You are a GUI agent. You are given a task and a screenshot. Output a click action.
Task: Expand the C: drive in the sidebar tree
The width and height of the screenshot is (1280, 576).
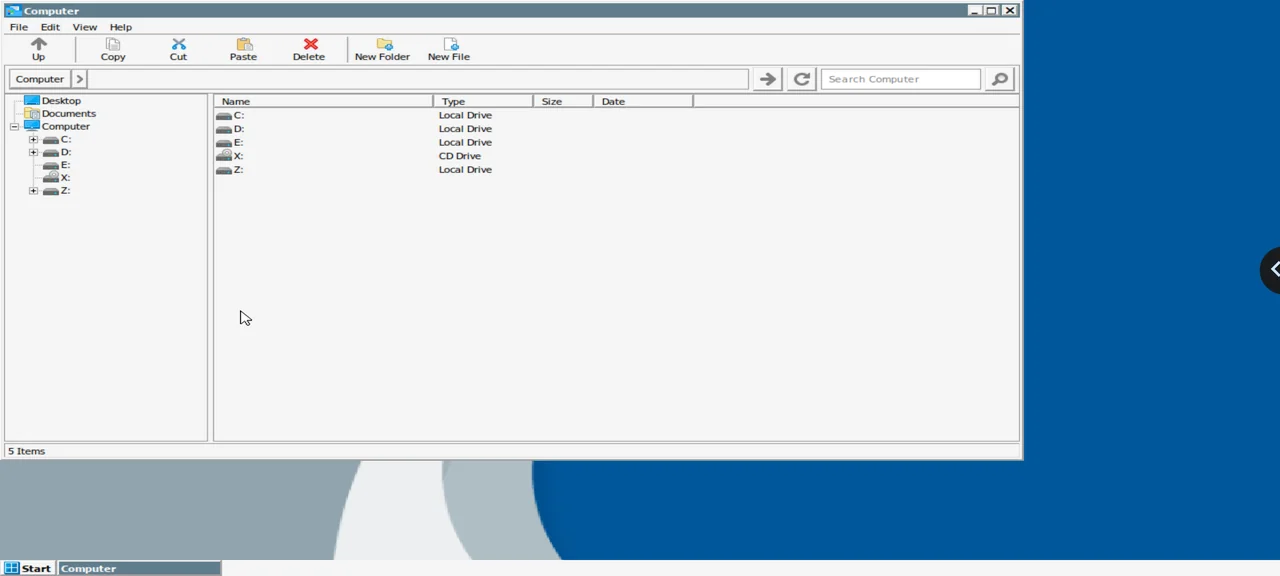pyautogui.click(x=33, y=139)
